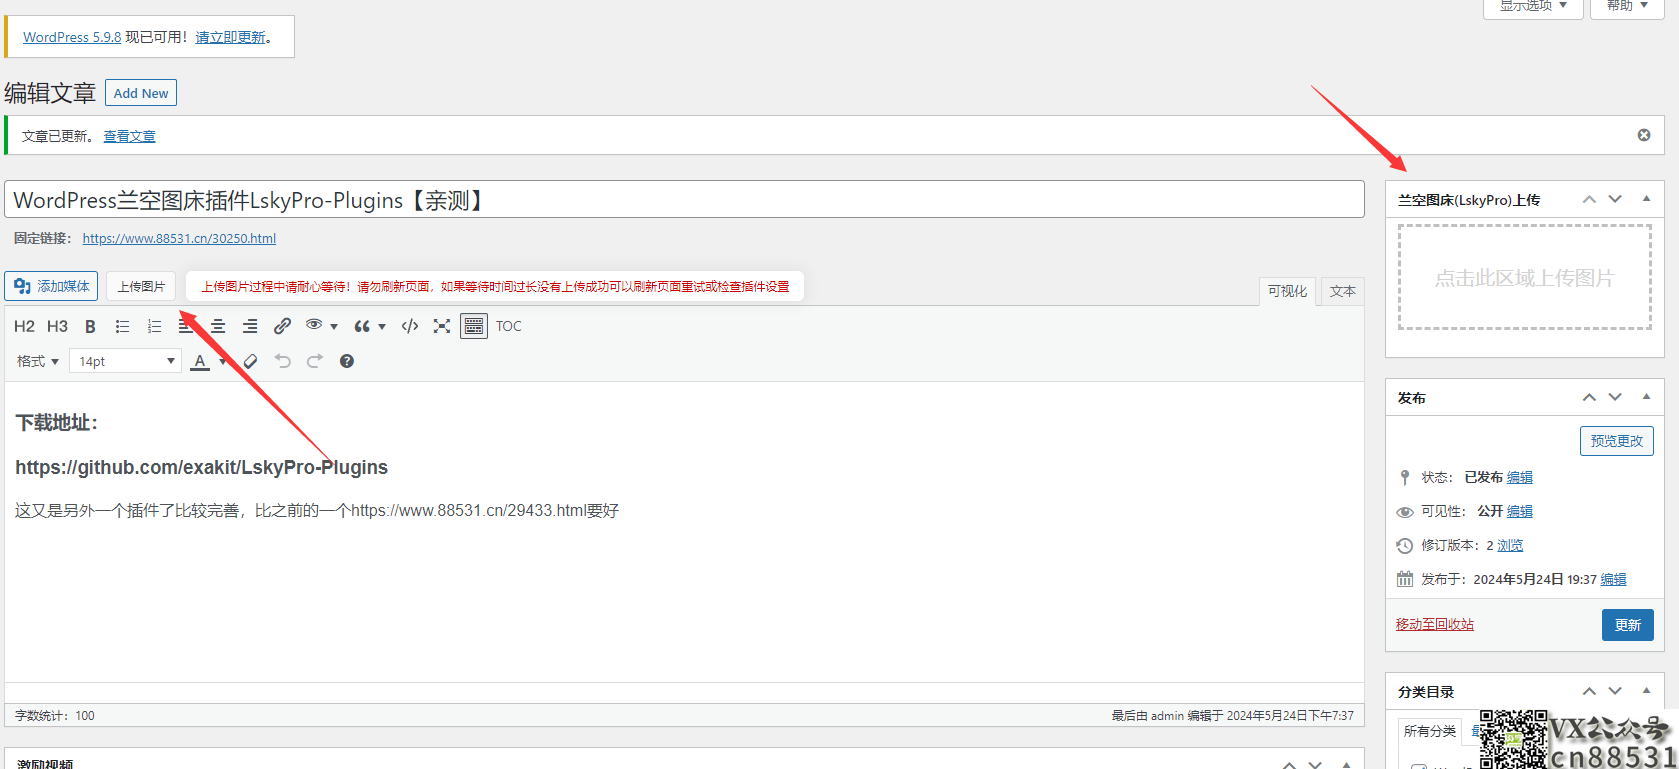Click the 上传图片 button

141,286
